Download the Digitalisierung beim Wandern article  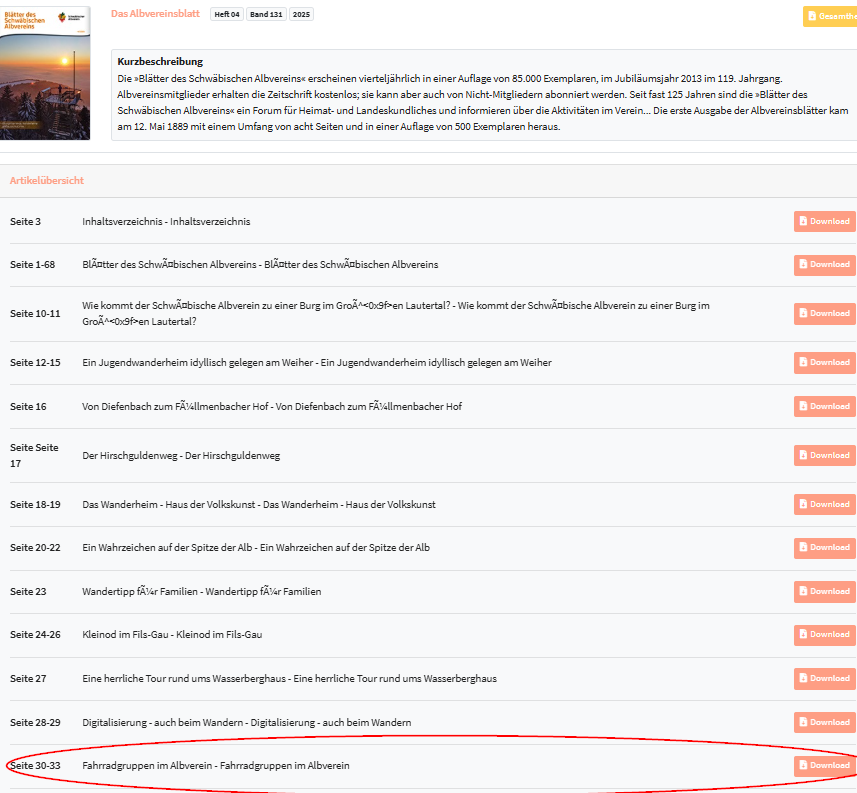[x=824, y=722]
